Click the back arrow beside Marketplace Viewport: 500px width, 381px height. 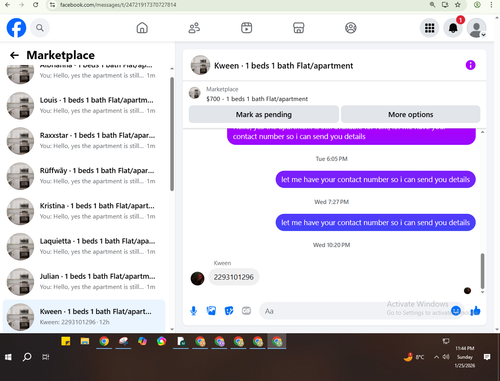pyautogui.click(x=14, y=55)
